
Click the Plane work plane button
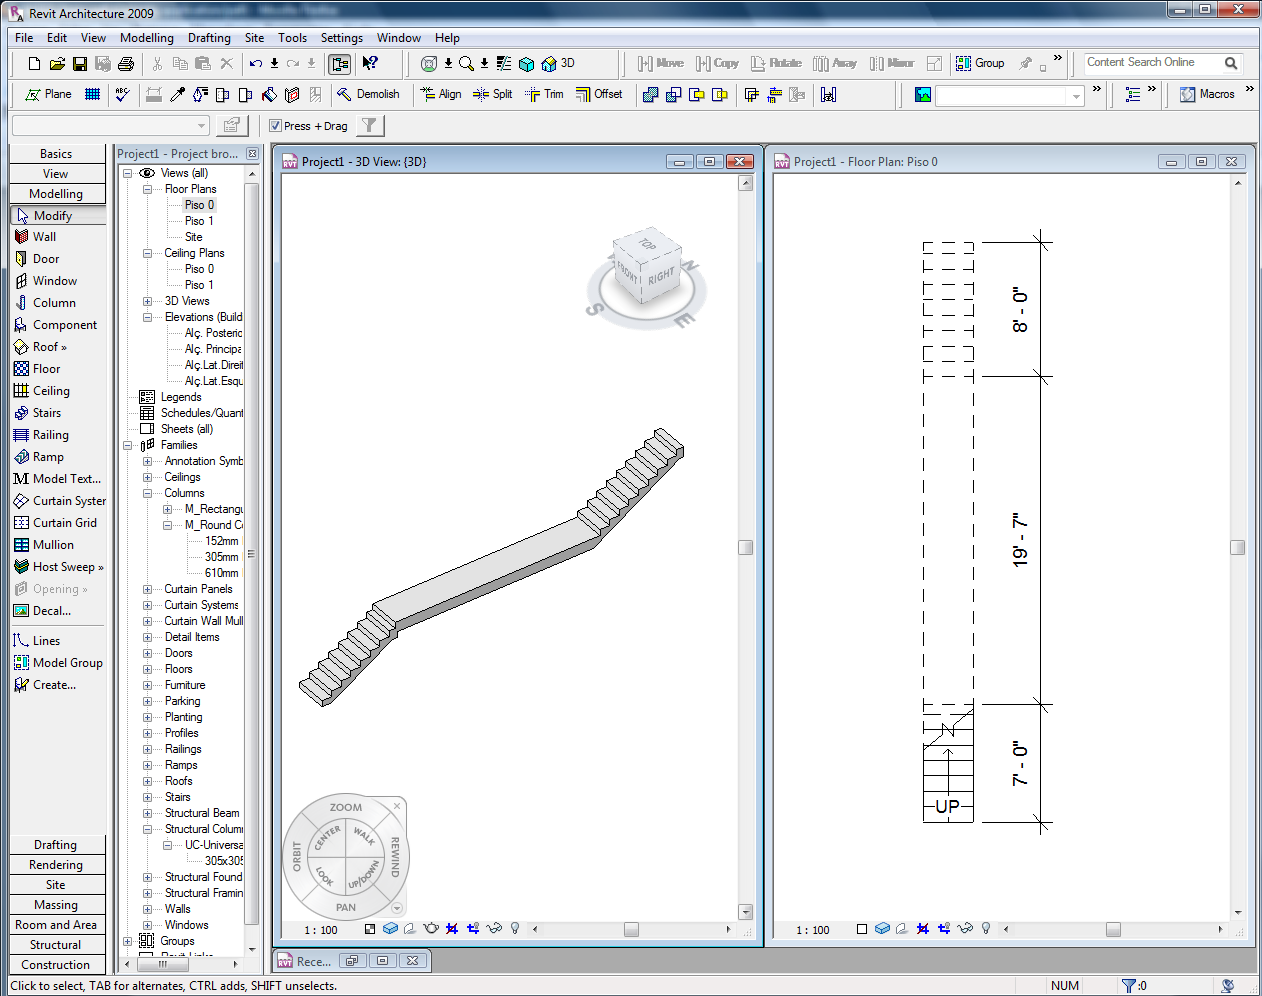click(x=48, y=94)
